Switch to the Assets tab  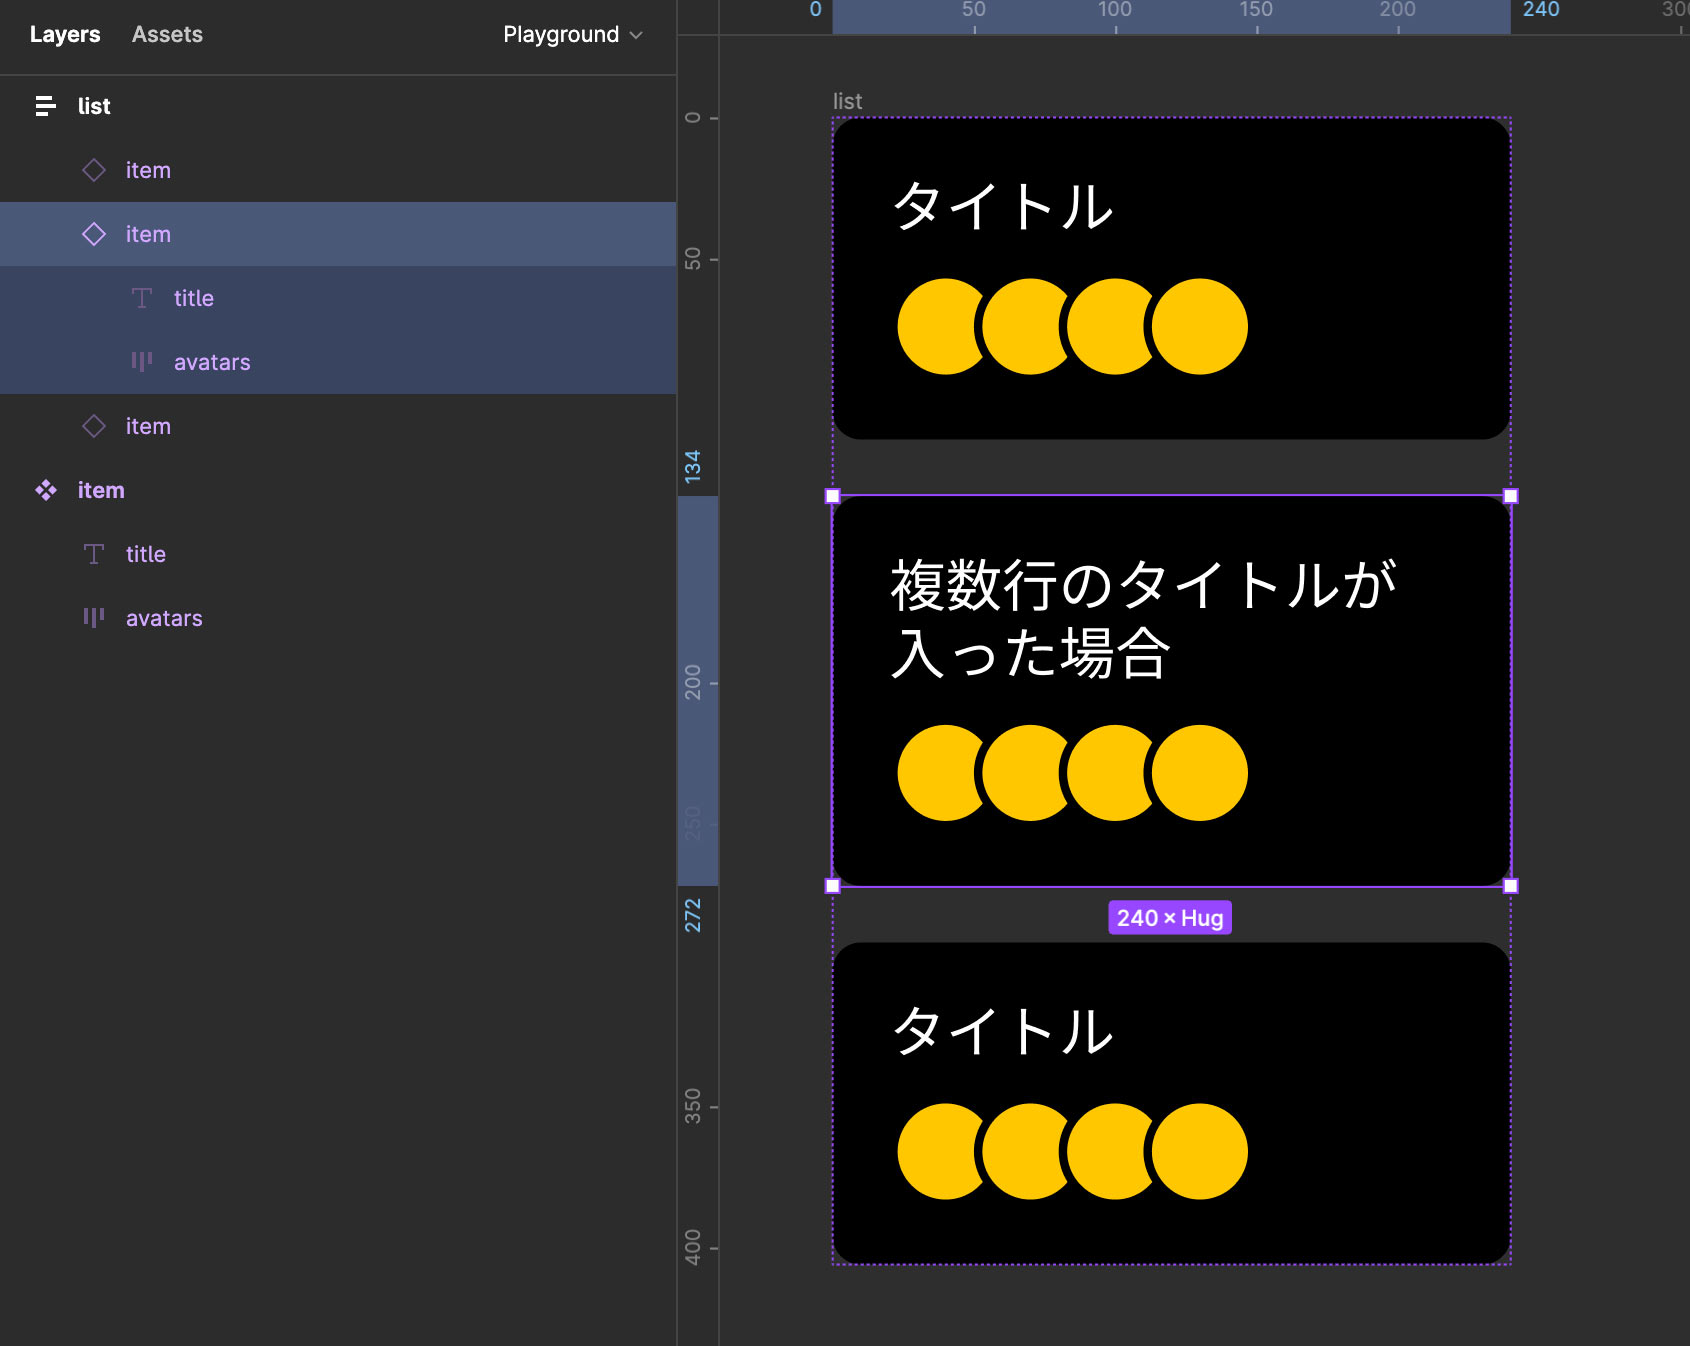click(x=167, y=34)
